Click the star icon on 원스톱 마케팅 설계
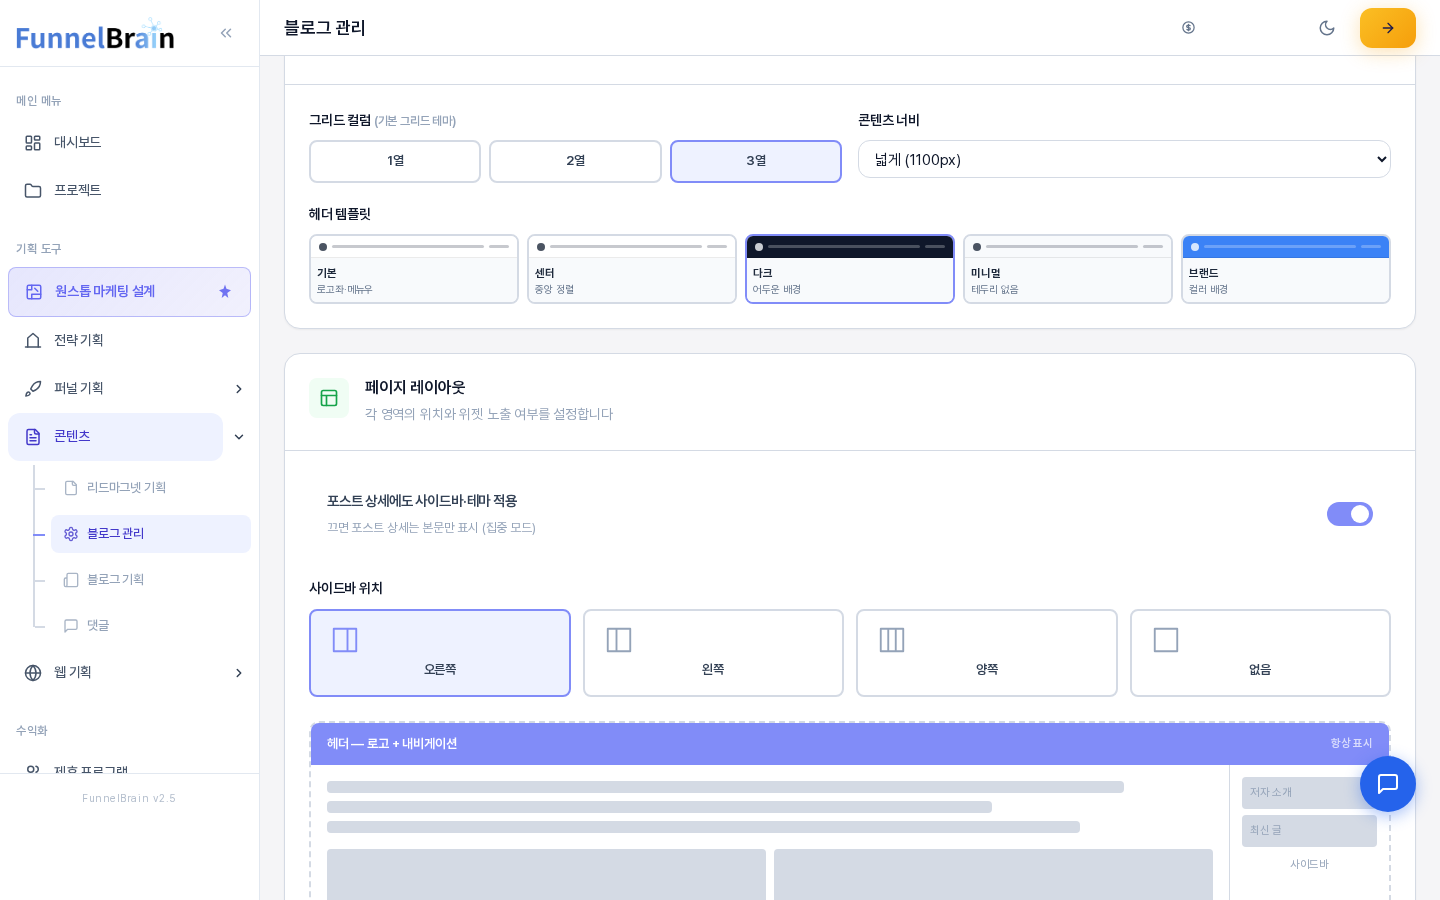Viewport: 1440px width, 900px height. [x=225, y=292]
